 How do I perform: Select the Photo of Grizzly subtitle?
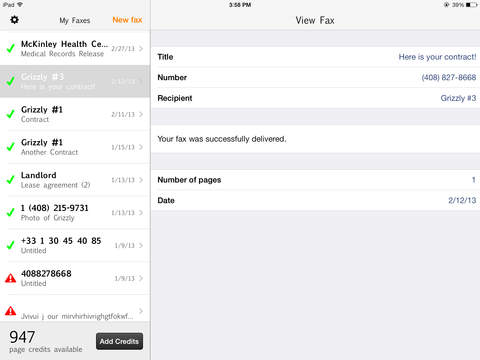coord(47,218)
